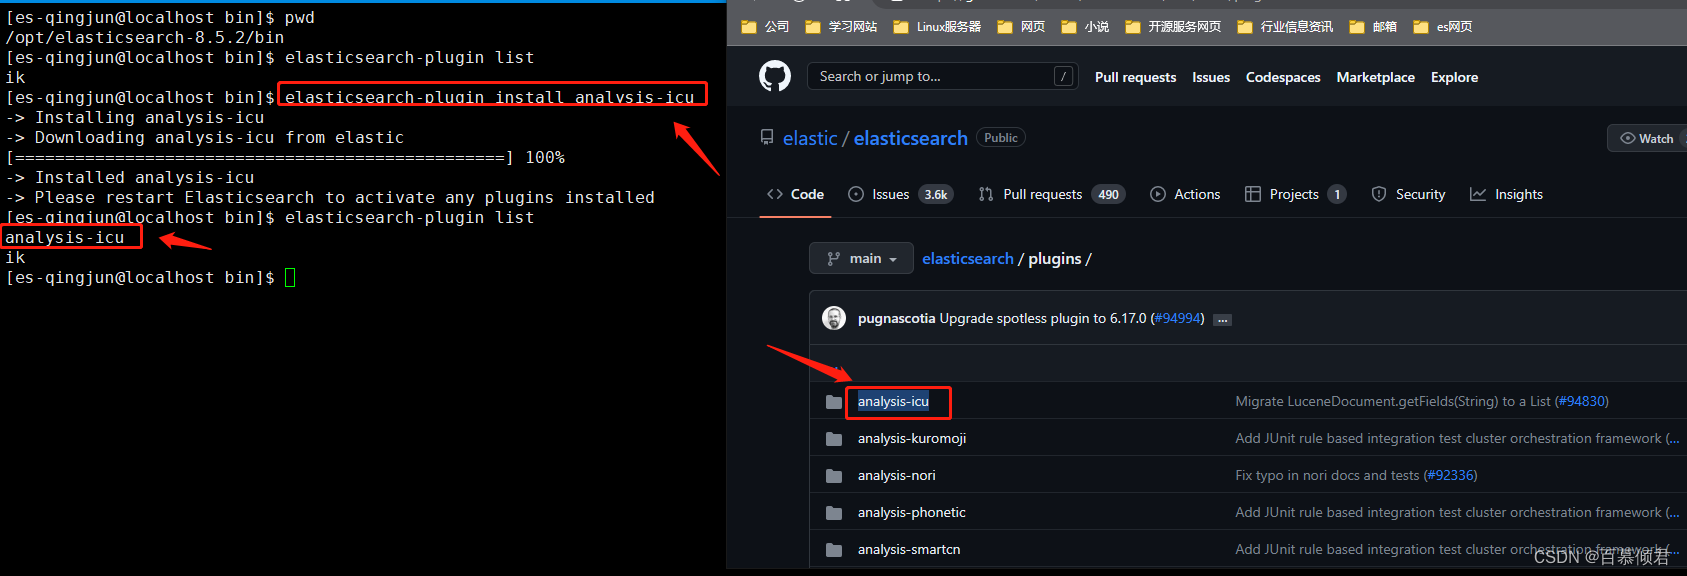Open the 学习网站 bookmarks folder
The height and width of the screenshot is (576, 1687).
[841, 27]
